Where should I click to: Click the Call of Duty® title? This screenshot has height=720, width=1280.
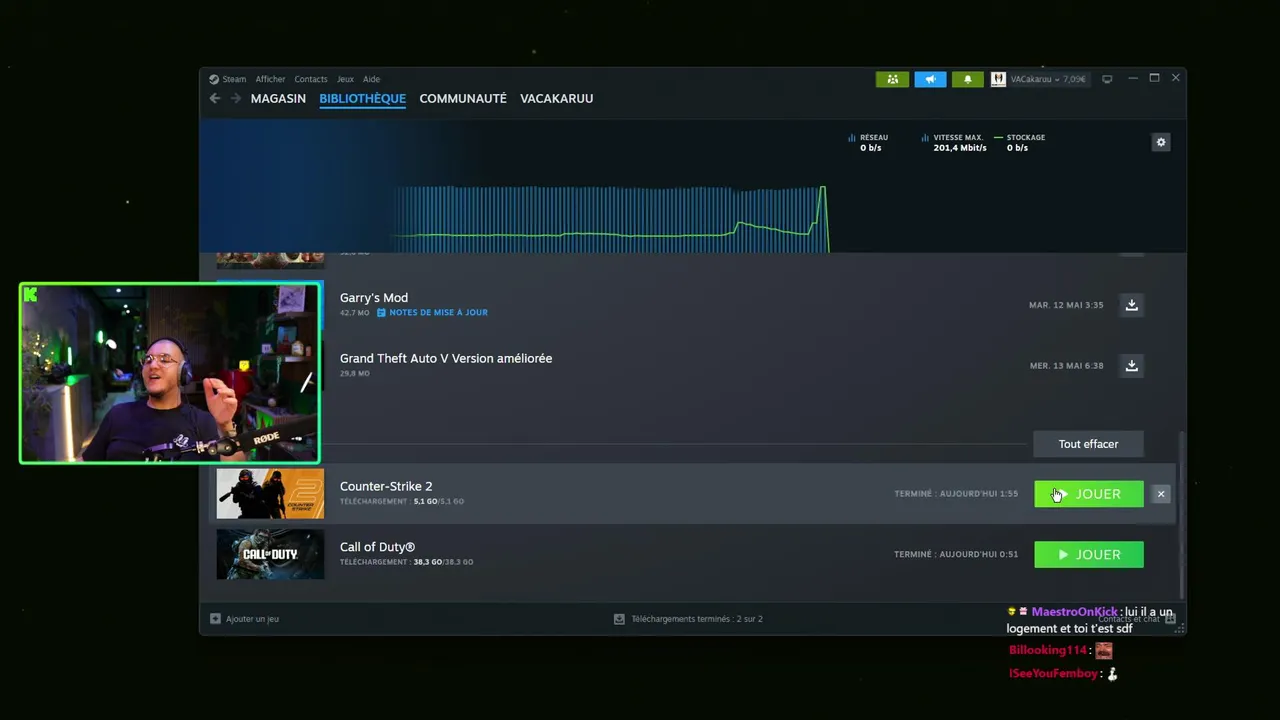[x=377, y=547]
